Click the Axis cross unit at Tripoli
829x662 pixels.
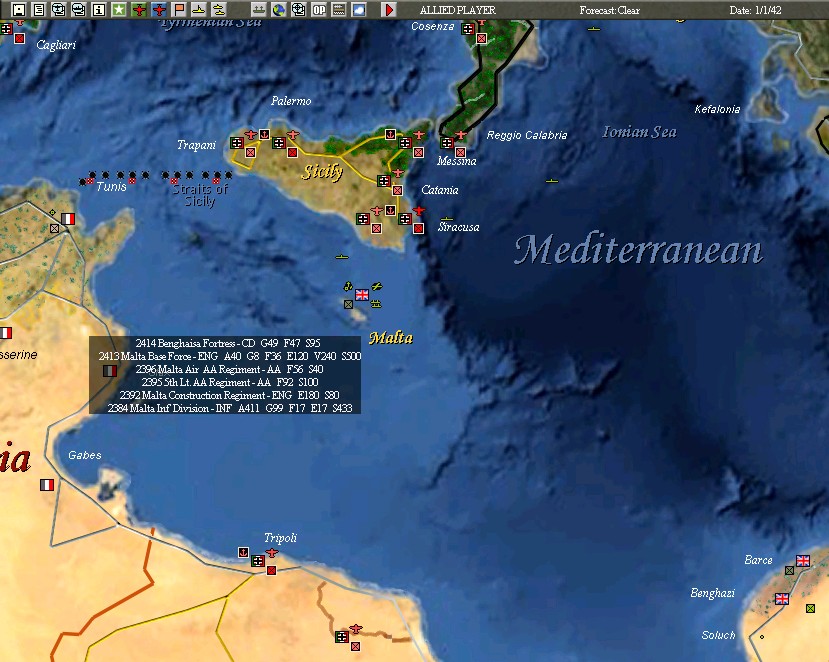pyautogui.click(x=258, y=561)
